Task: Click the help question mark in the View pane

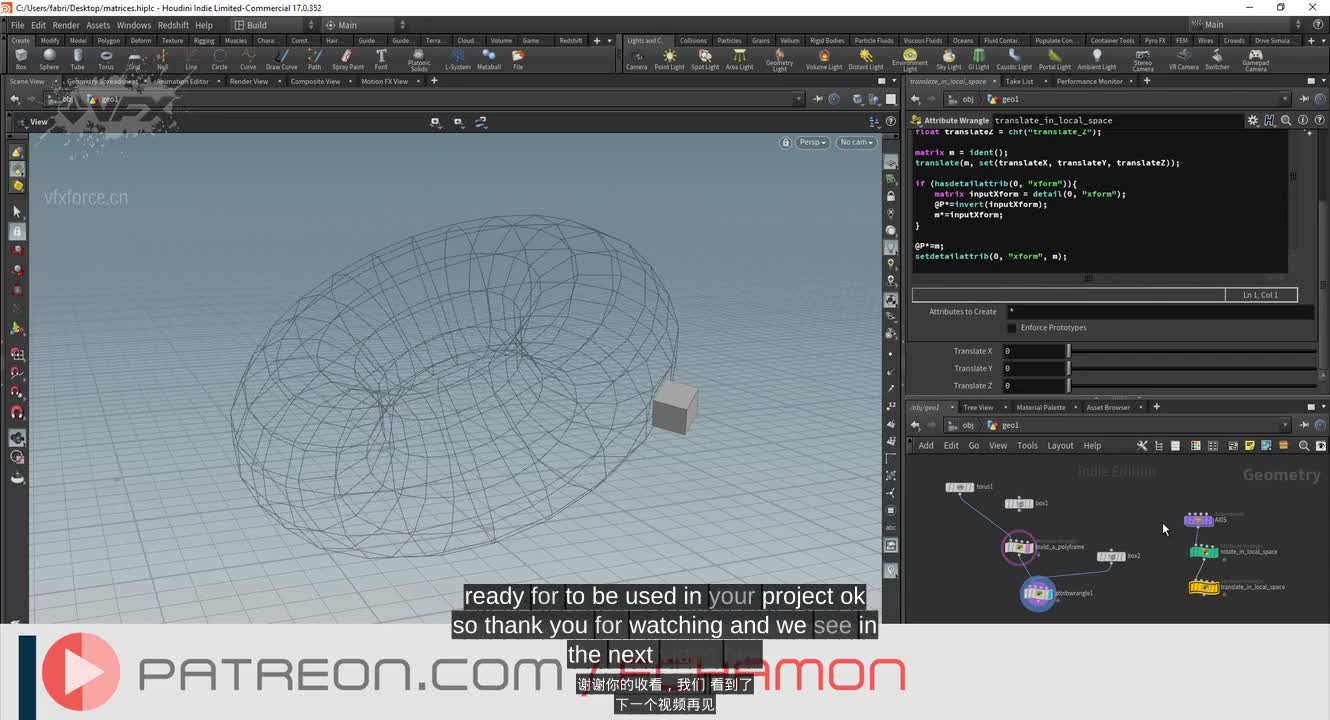Action: click(x=890, y=121)
